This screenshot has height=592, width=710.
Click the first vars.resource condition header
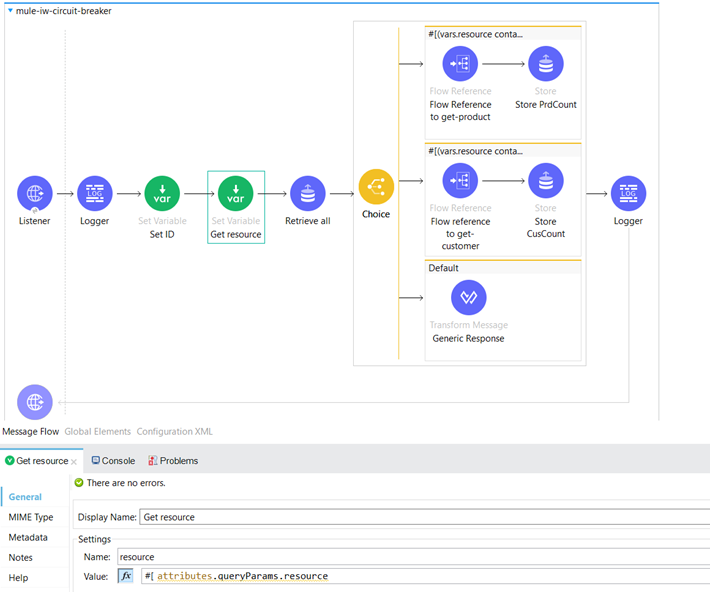[503, 34]
